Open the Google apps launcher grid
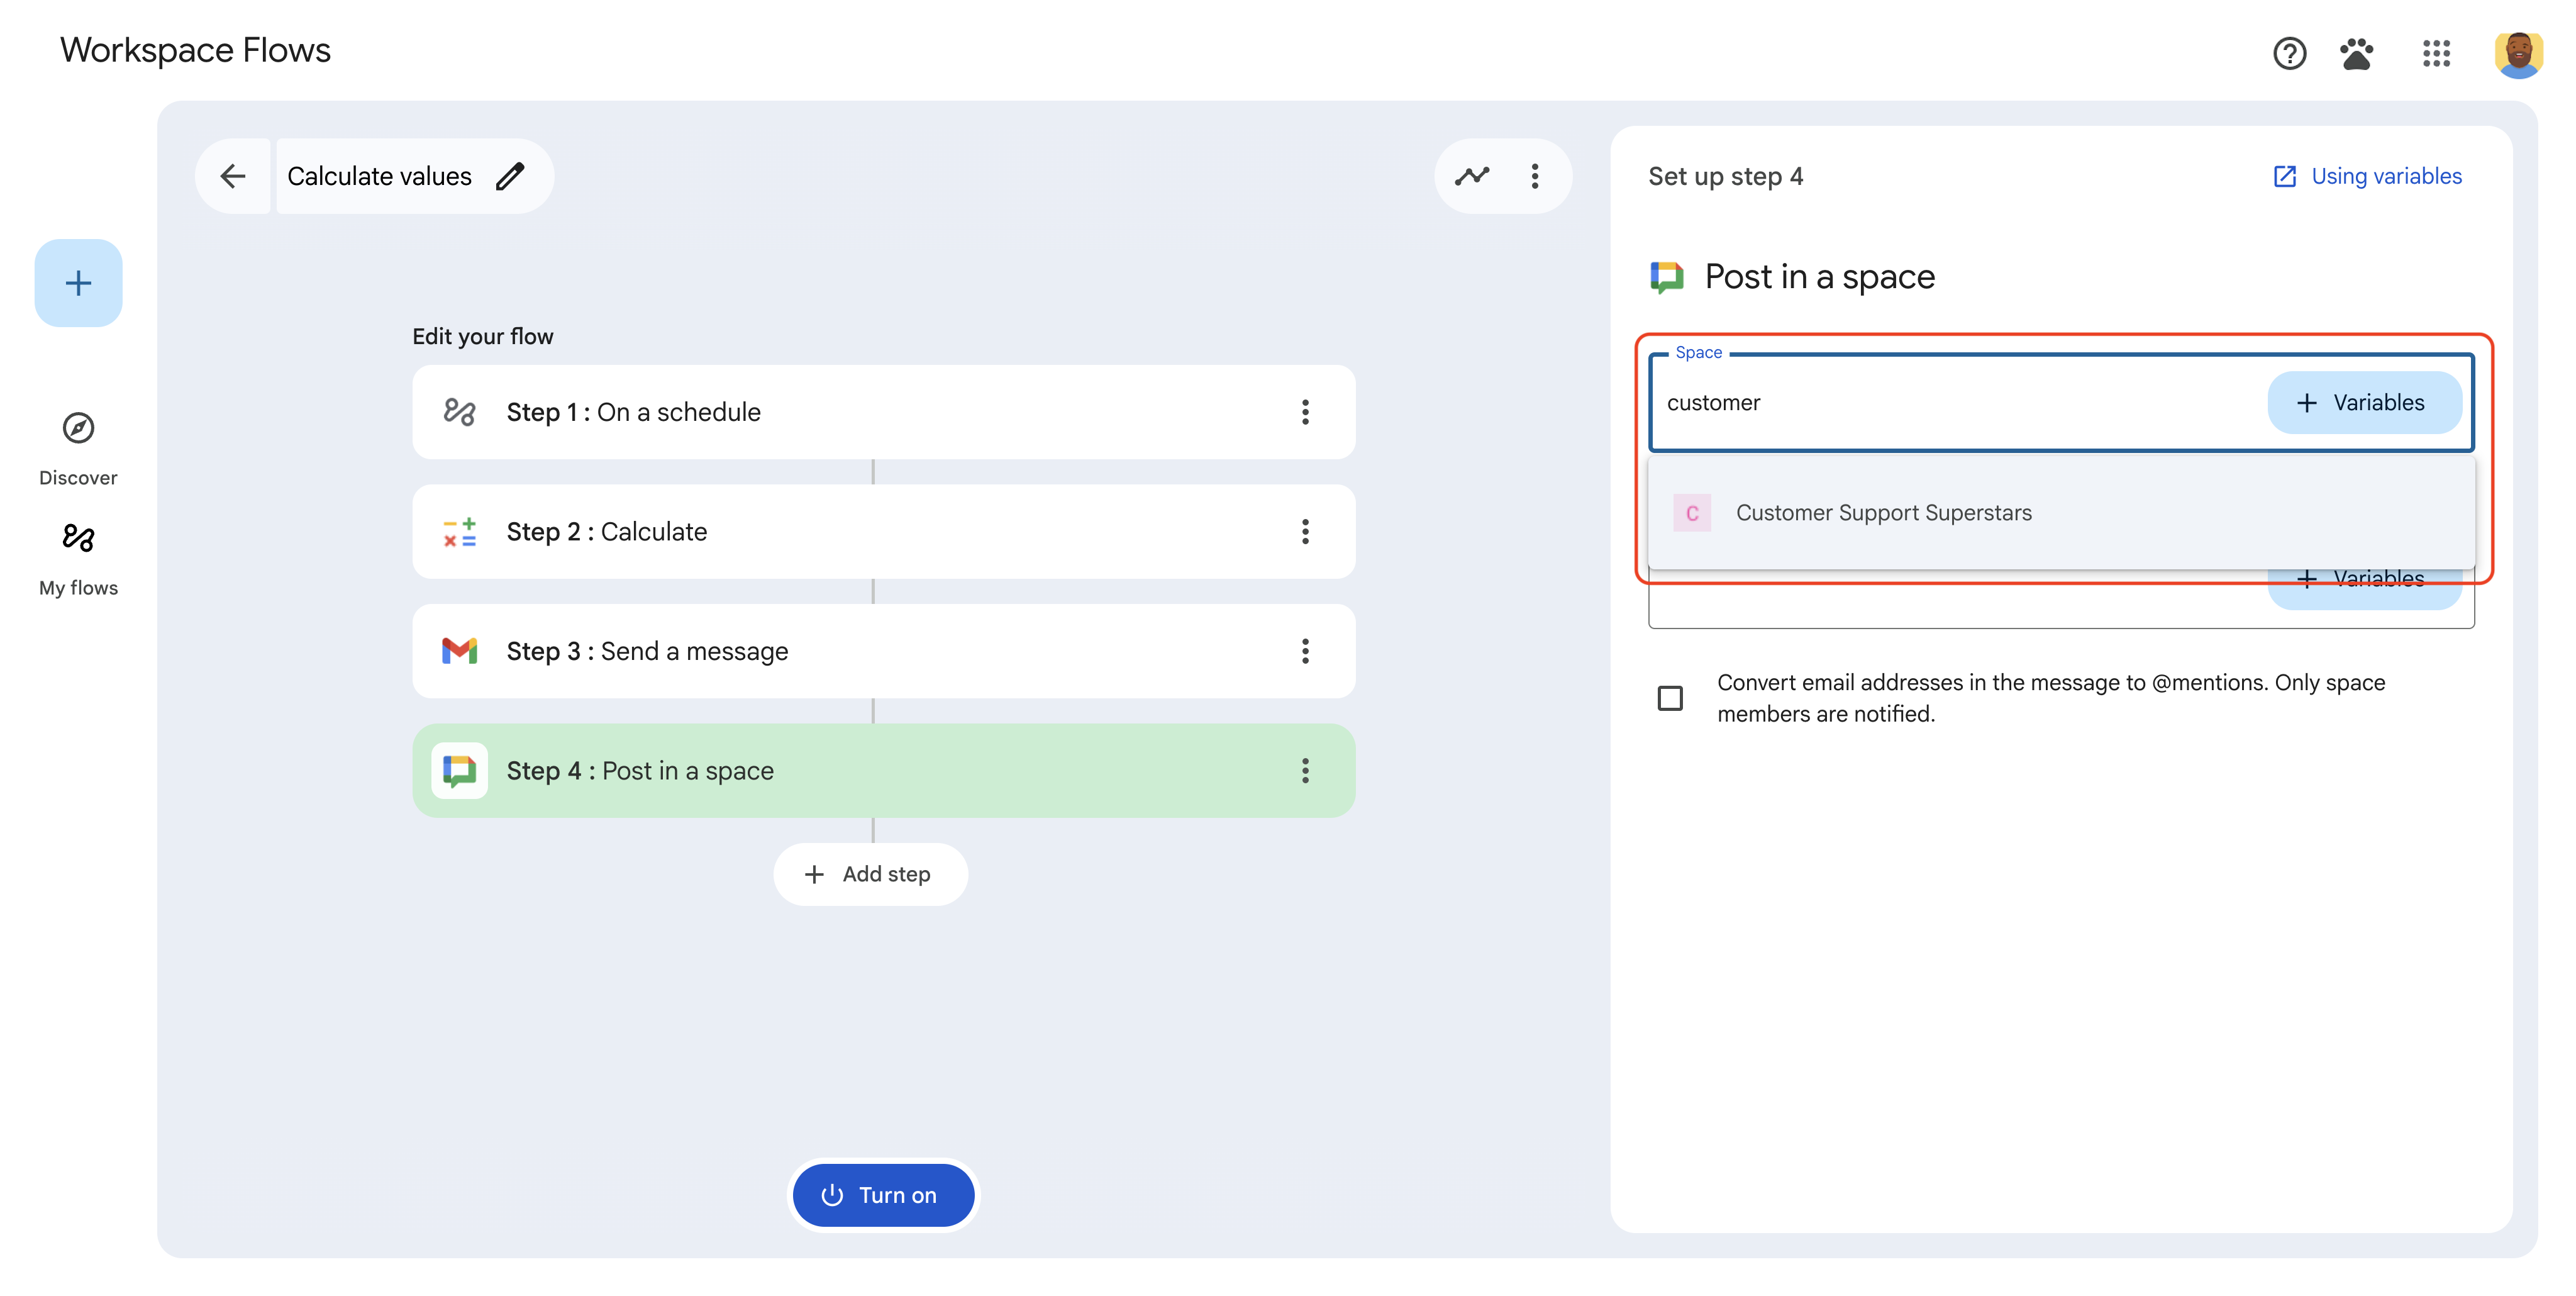 click(x=2437, y=54)
